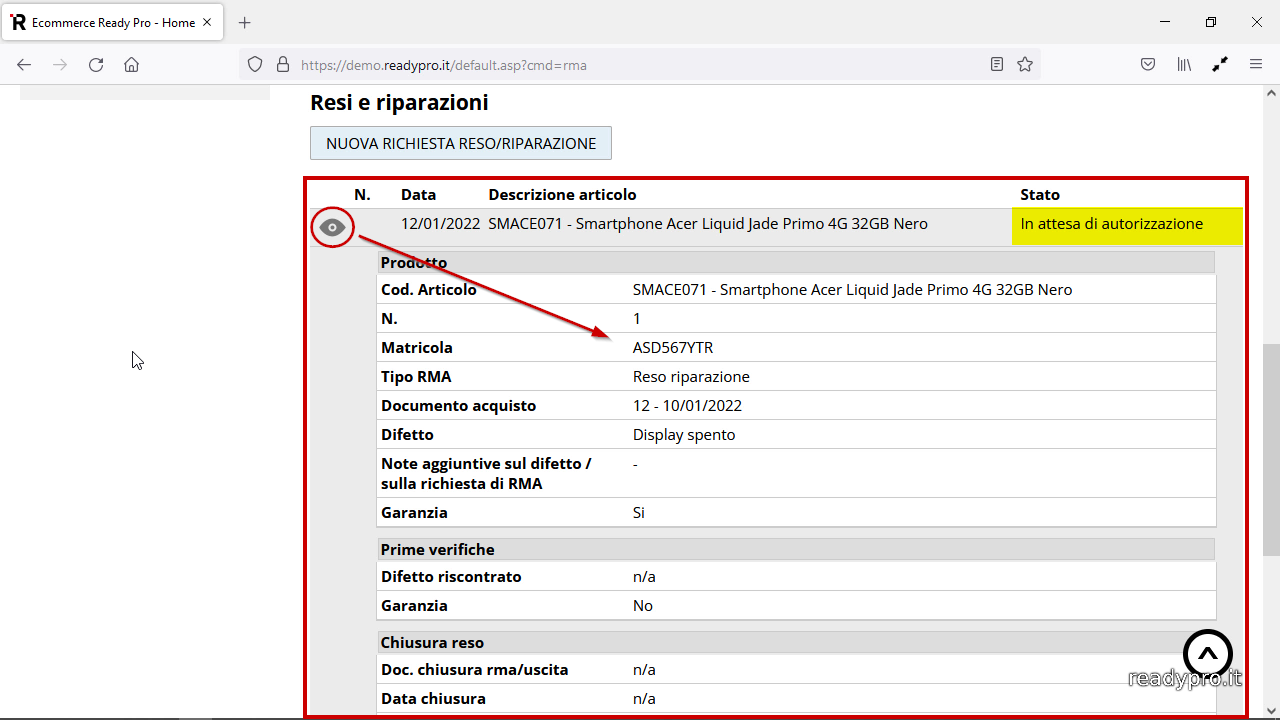Open the library bookmarks icon
1280x720 pixels.
pyautogui.click(x=1184, y=64)
